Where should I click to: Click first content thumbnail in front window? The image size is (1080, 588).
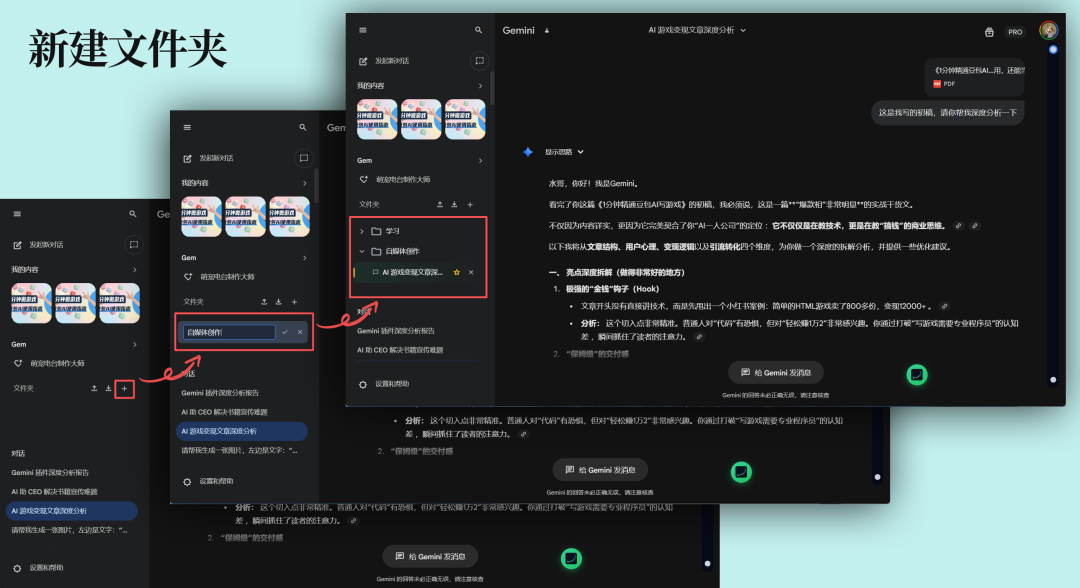(x=376, y=119)
